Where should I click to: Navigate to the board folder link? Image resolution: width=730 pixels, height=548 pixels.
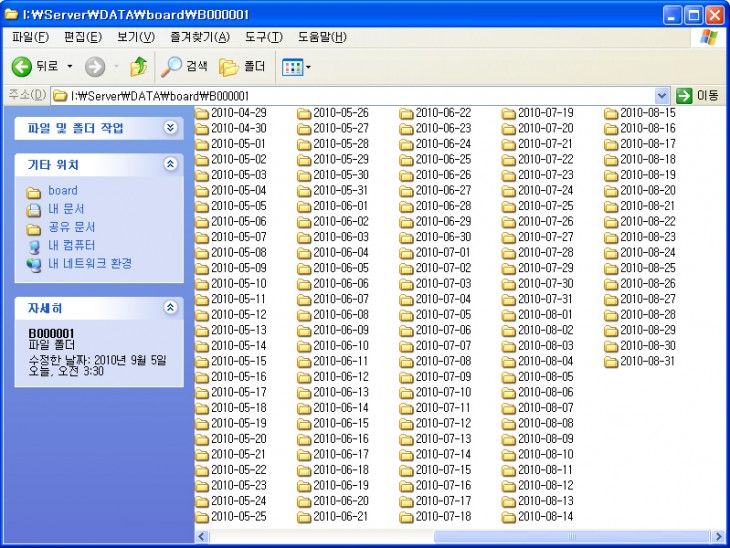pos(62,191)
